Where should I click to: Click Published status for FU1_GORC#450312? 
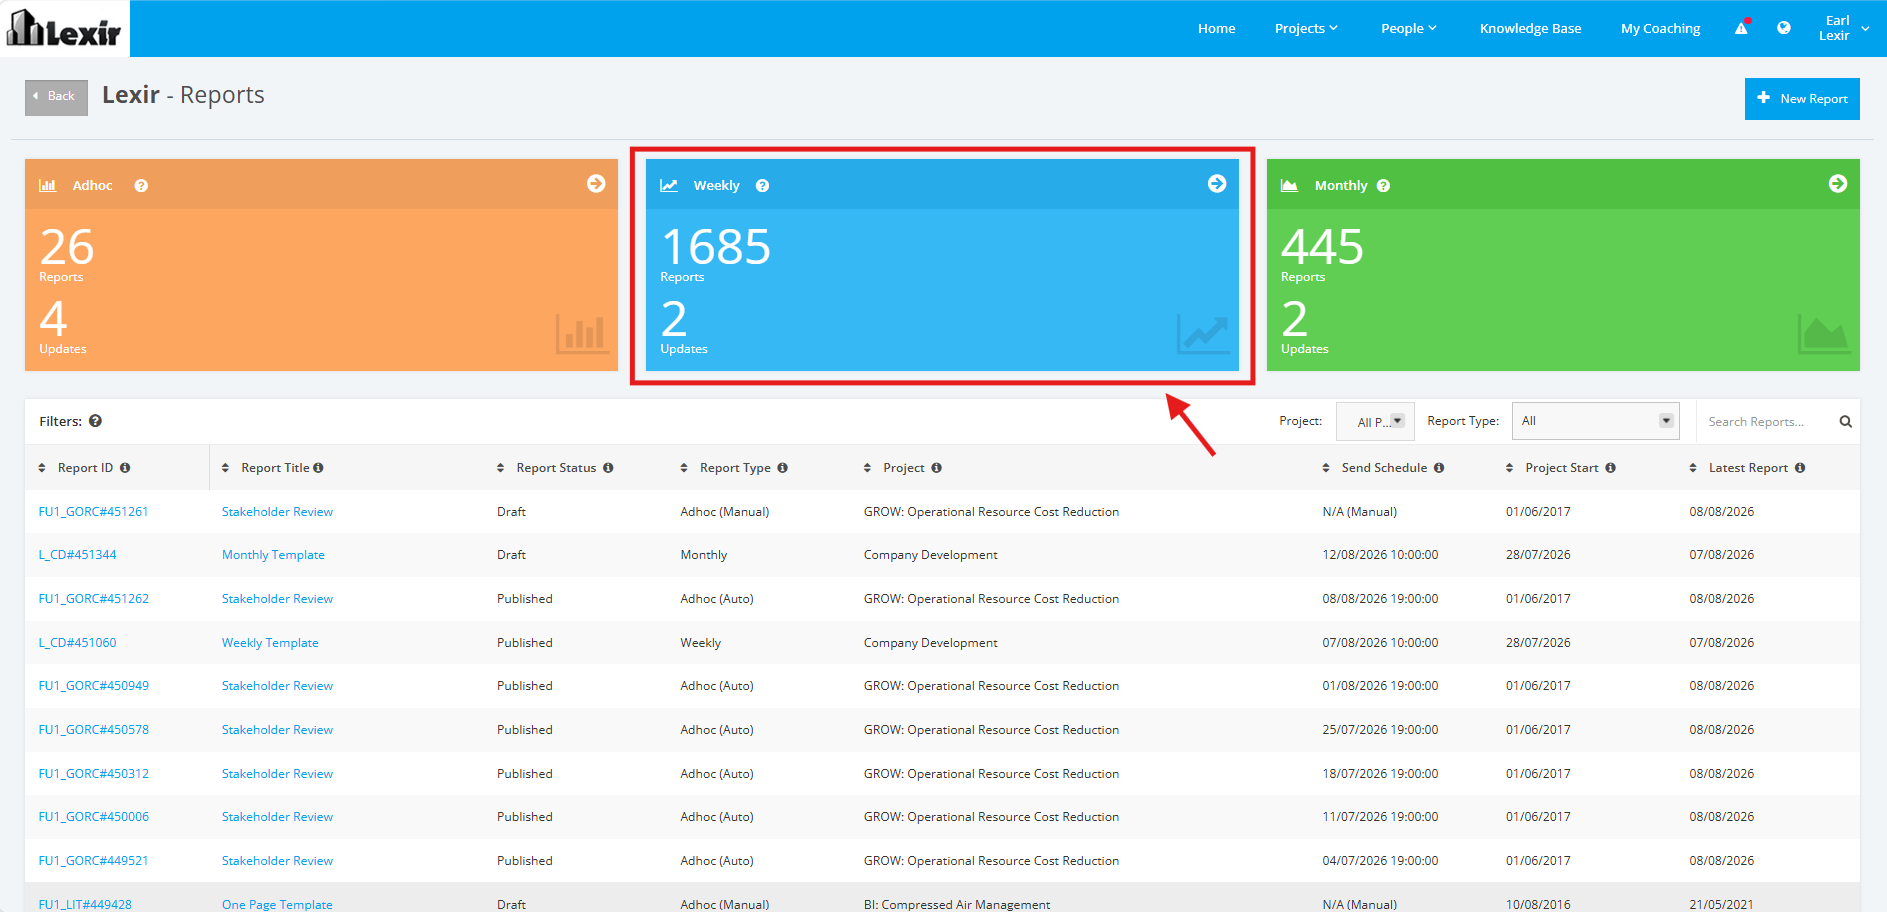coord(524,774)
